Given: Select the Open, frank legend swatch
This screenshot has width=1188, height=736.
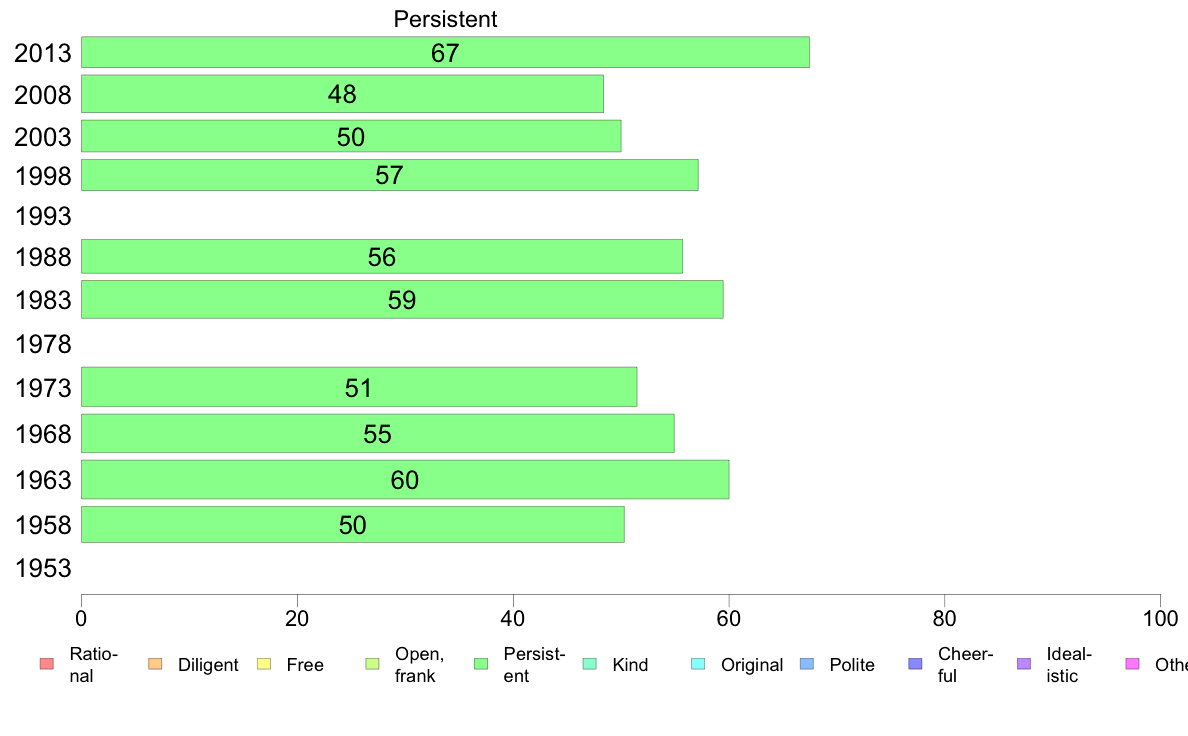Looking at the screenshot, I should 373,664.
